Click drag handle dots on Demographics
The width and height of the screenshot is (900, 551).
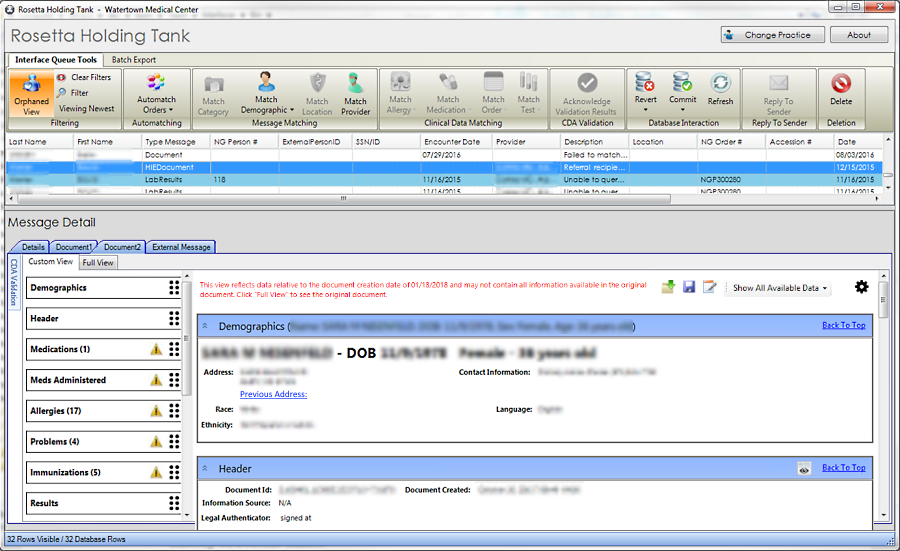click(174, 288)
